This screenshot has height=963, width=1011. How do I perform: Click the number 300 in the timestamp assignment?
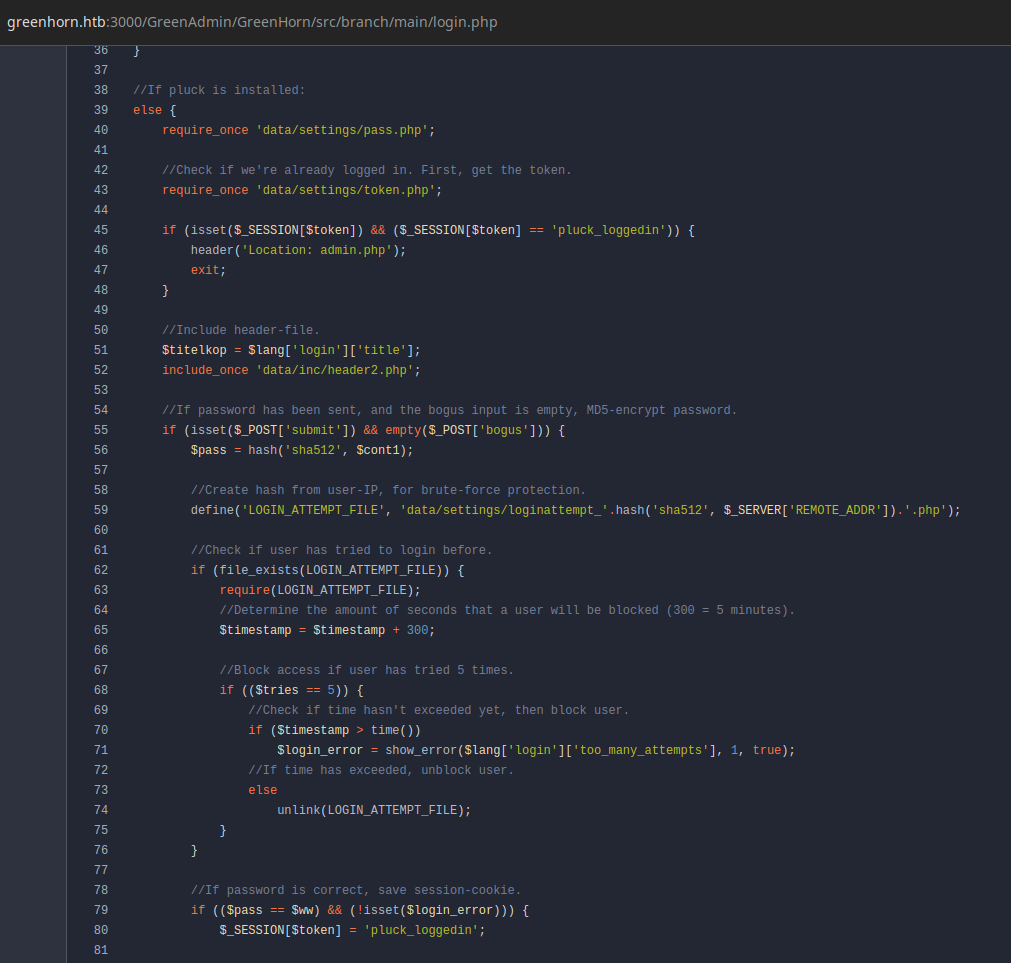[x=417, y=630]
